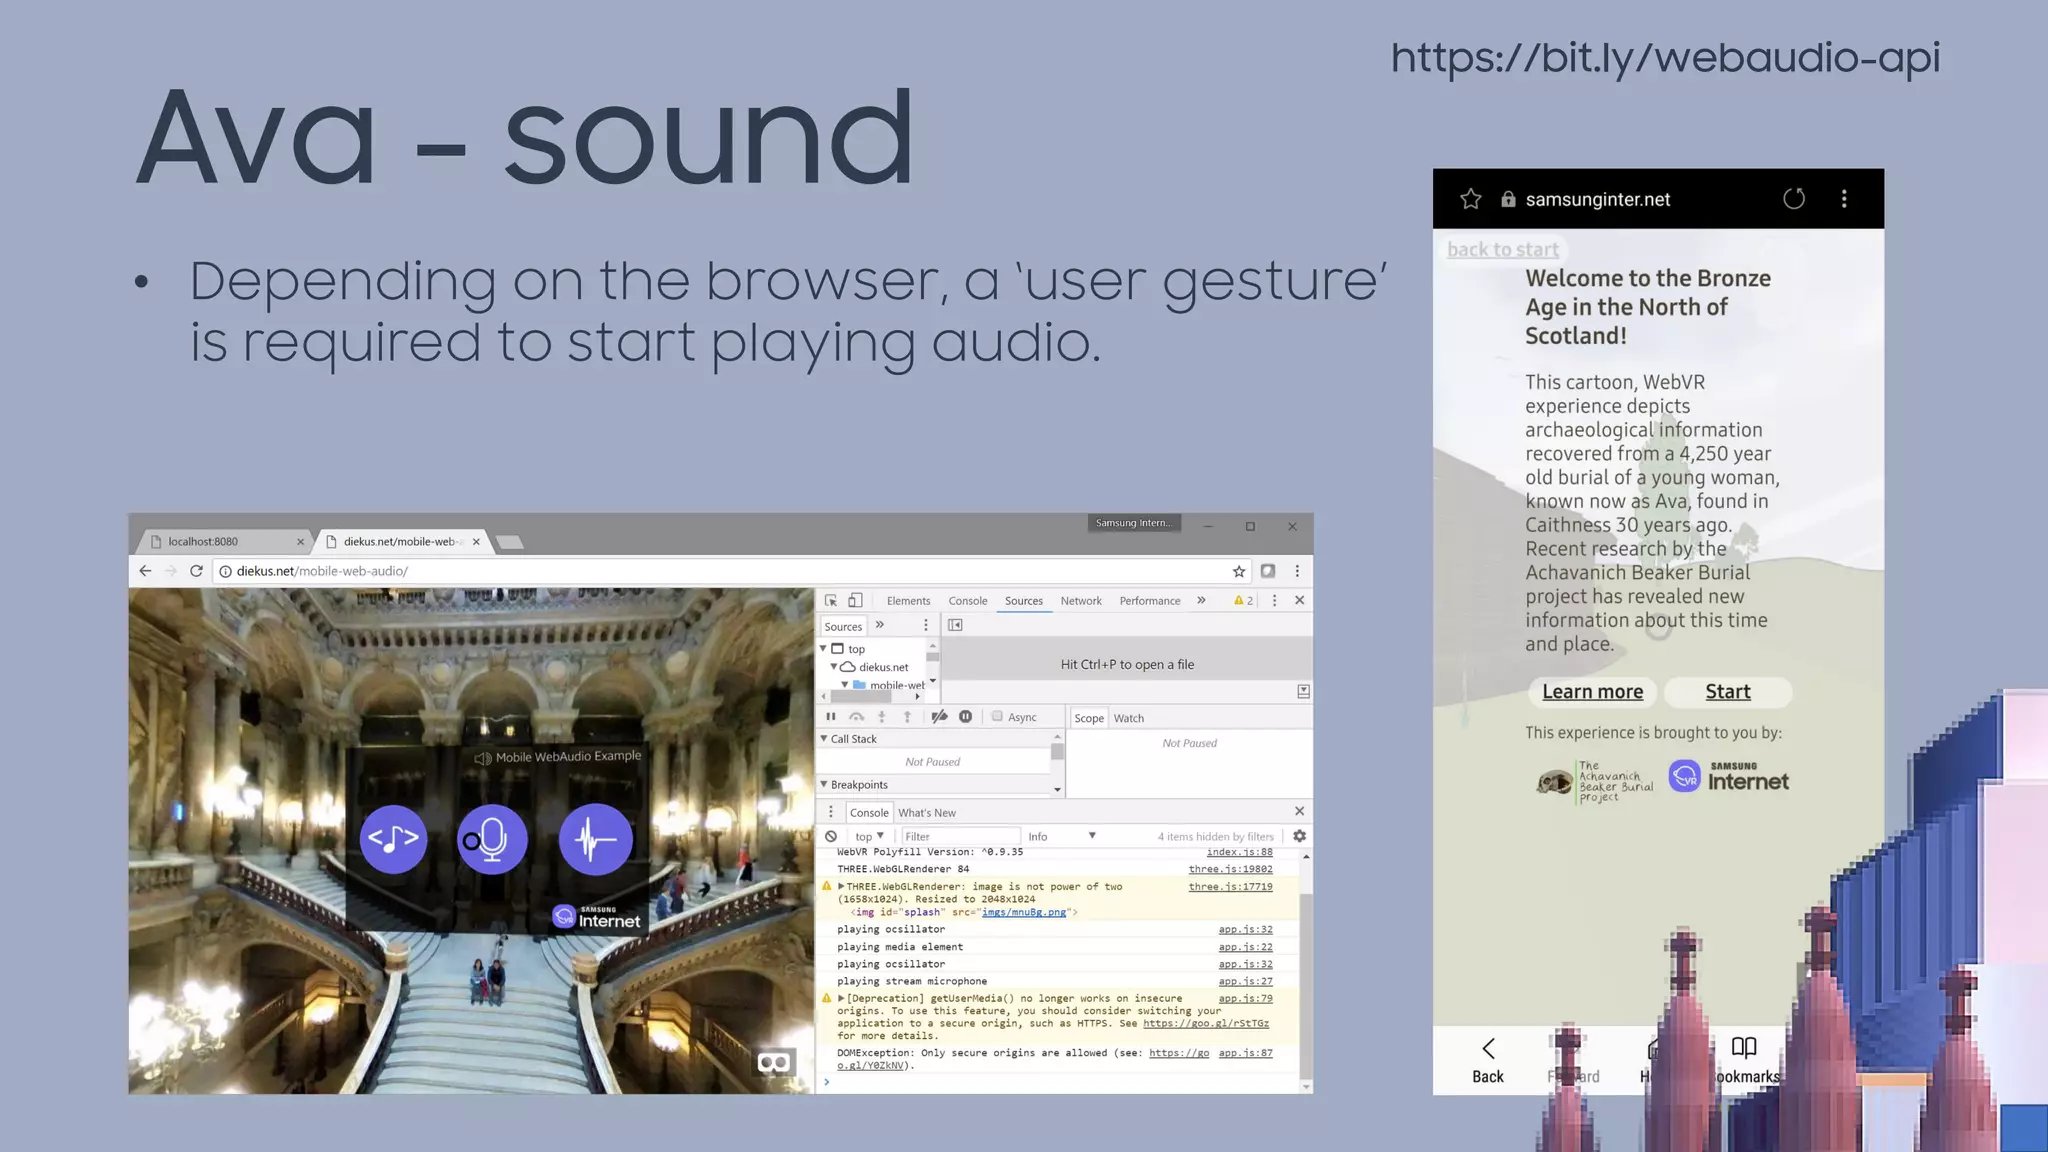Open the Watch pane tab

pos(1128,718)
